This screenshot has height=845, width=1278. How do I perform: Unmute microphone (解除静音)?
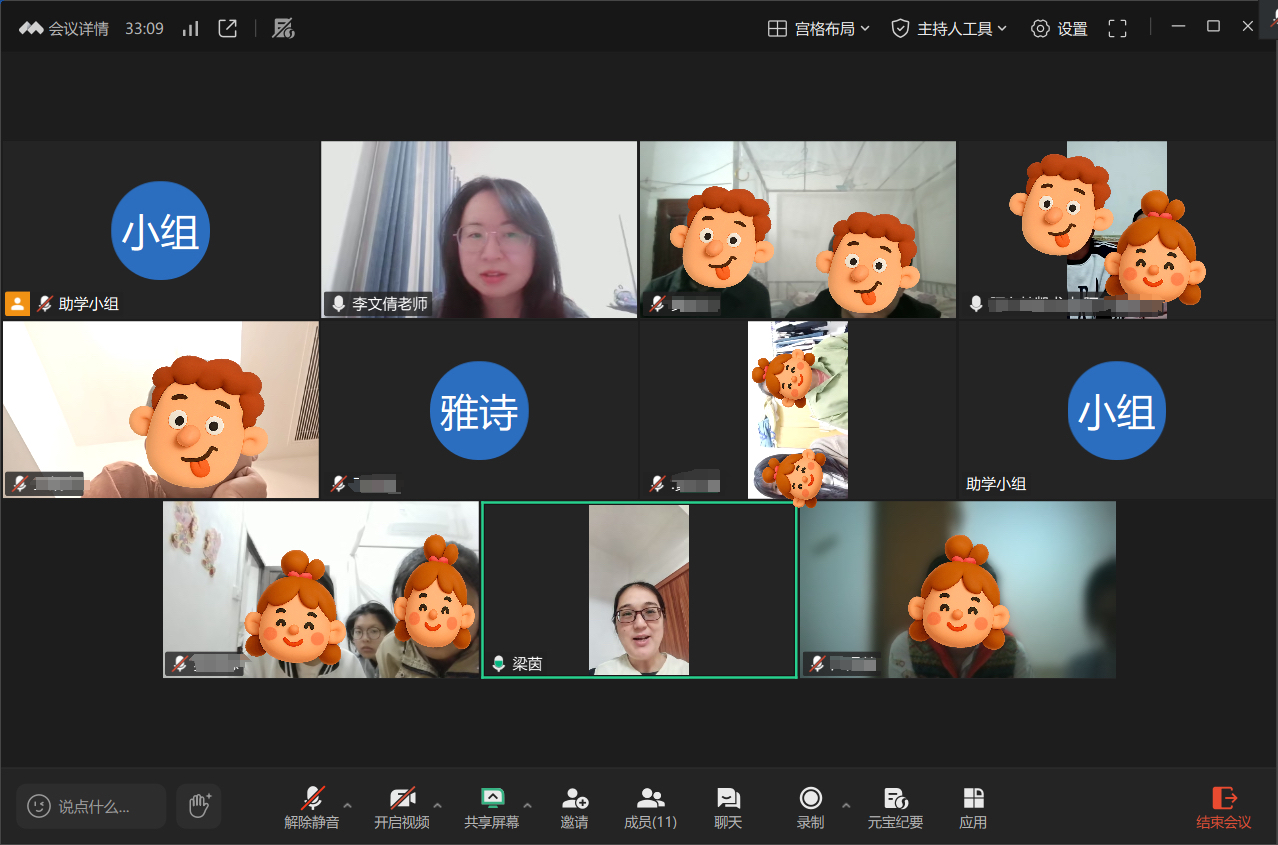(312, 807)
